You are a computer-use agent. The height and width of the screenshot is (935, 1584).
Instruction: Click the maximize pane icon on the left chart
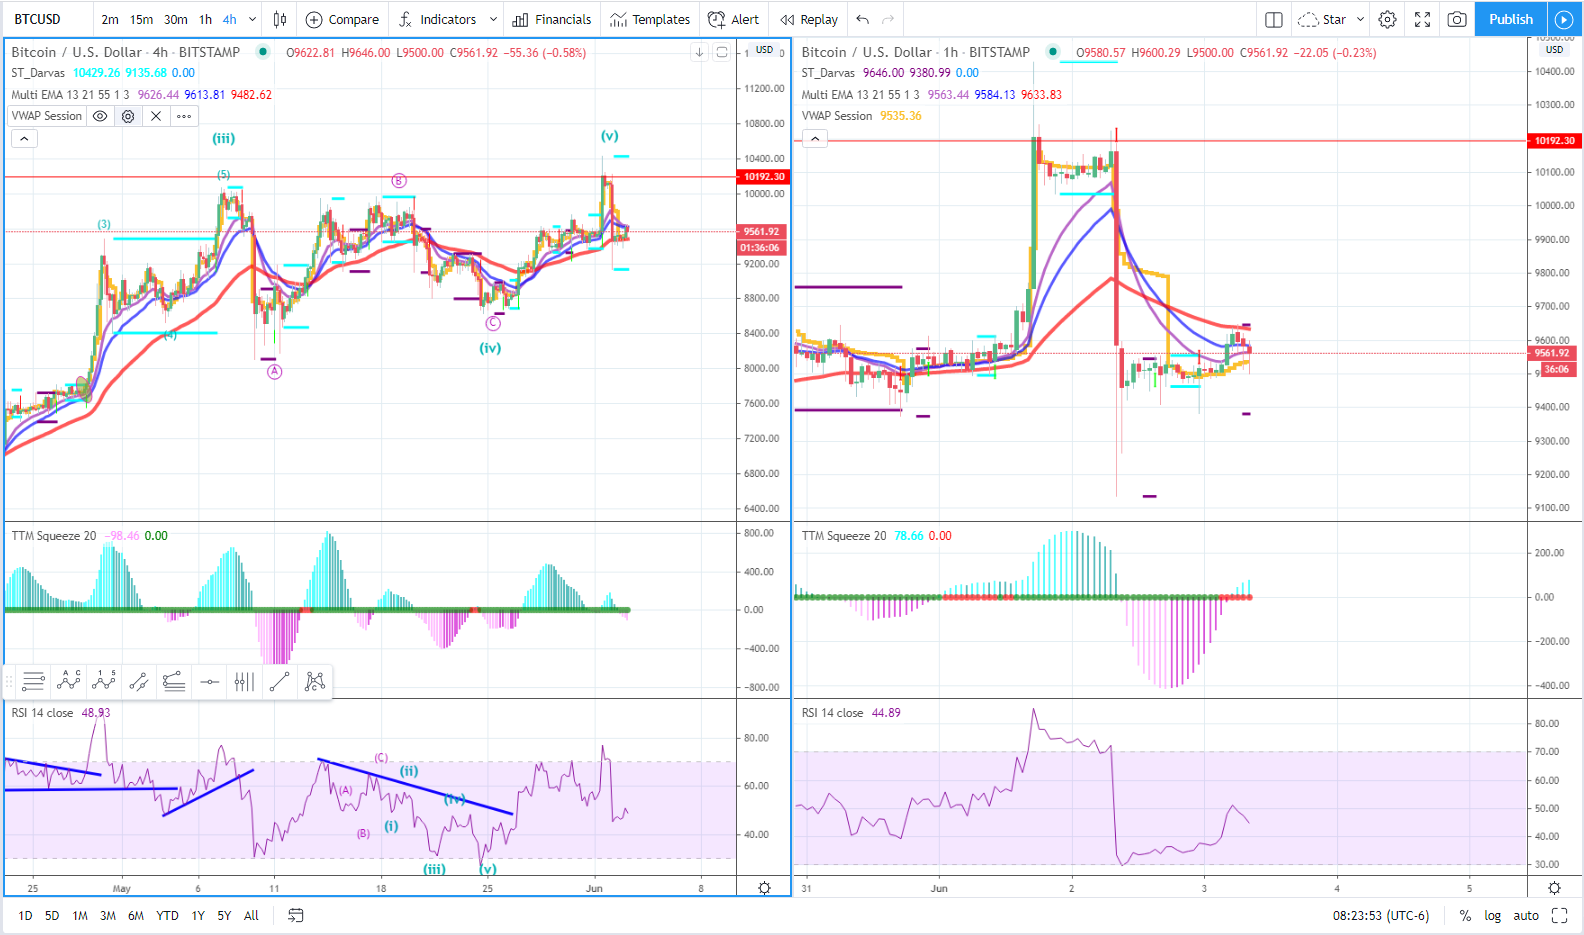[x=722, y=52]
